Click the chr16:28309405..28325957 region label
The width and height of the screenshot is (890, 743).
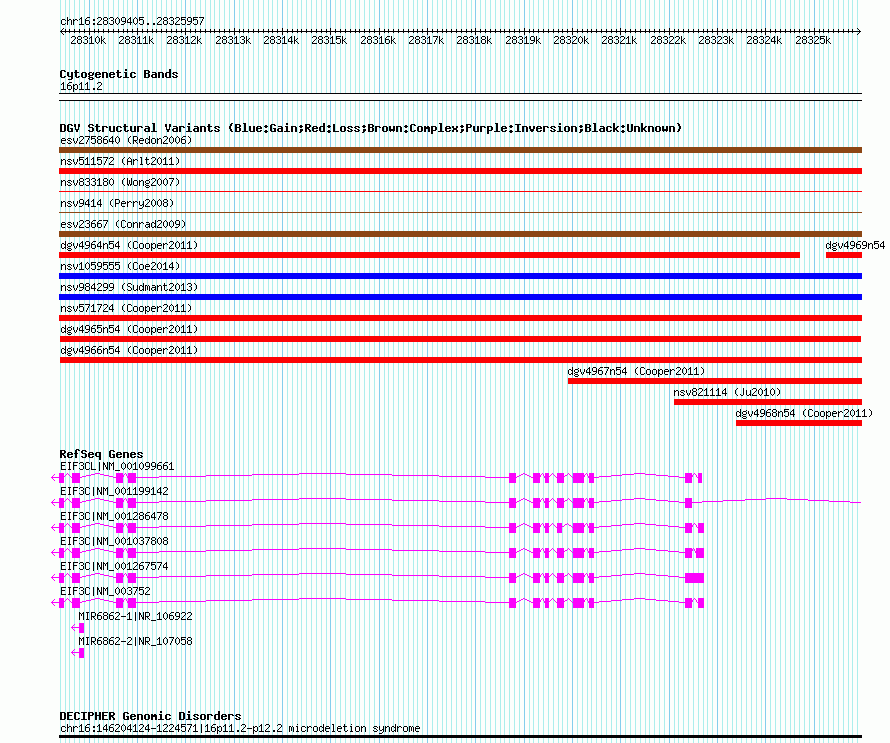tap(132, 21)
